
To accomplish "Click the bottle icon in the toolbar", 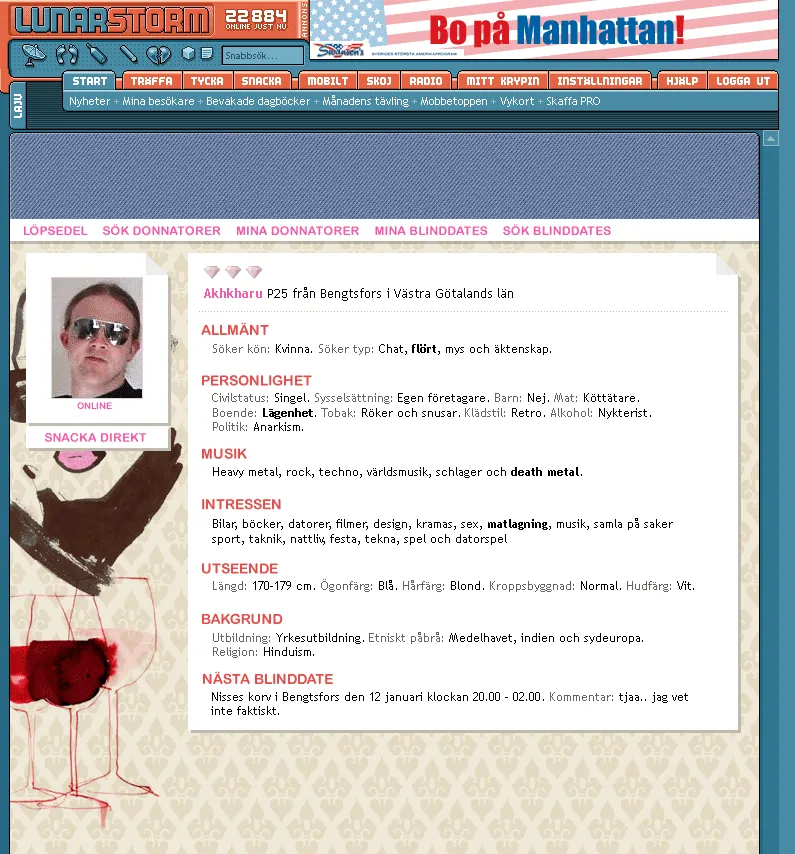I will click(97, 54).
